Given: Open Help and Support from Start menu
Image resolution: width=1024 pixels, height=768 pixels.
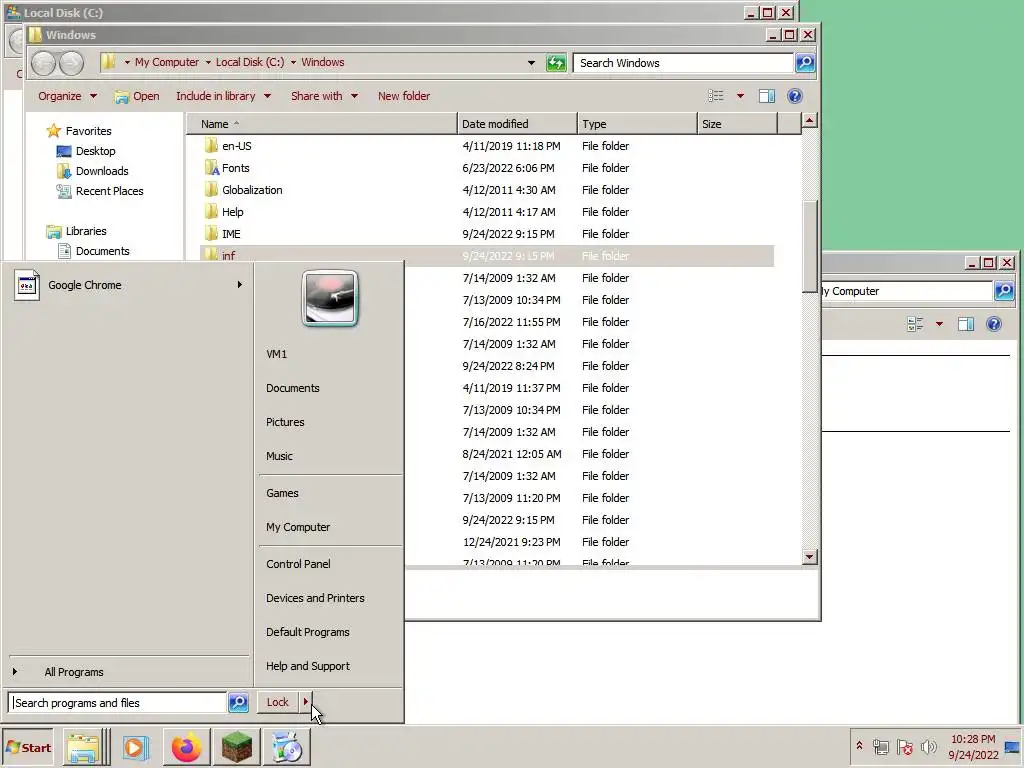Looking at the screenshot, I should tap(308, 665).
